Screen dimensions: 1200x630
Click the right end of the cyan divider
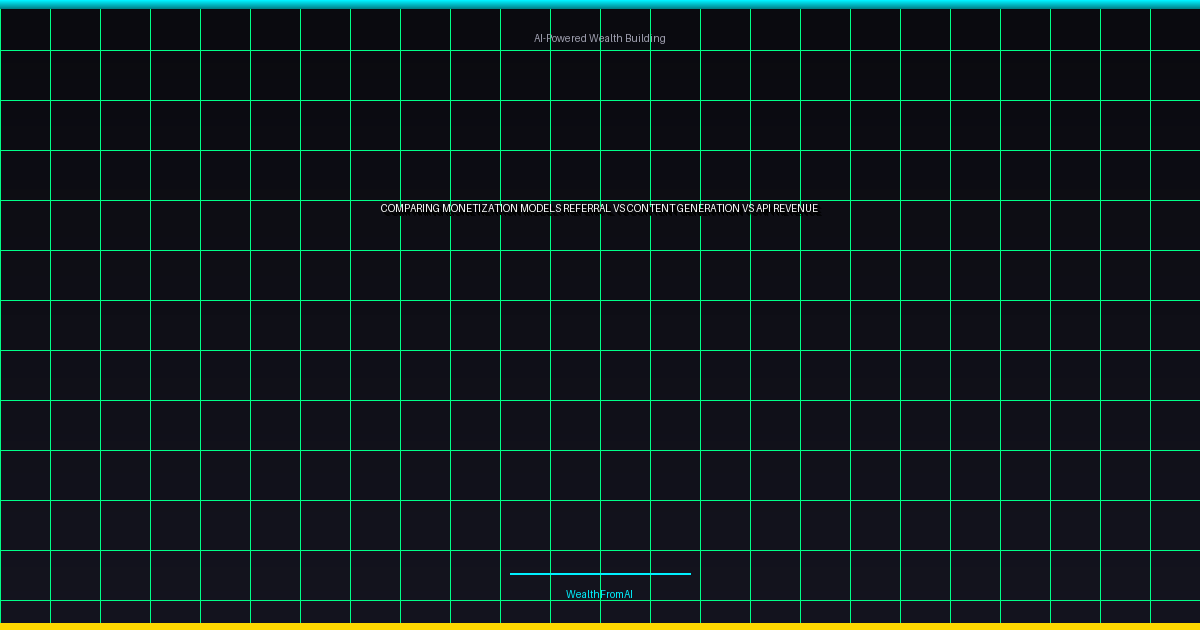click(x=688, y=574)
